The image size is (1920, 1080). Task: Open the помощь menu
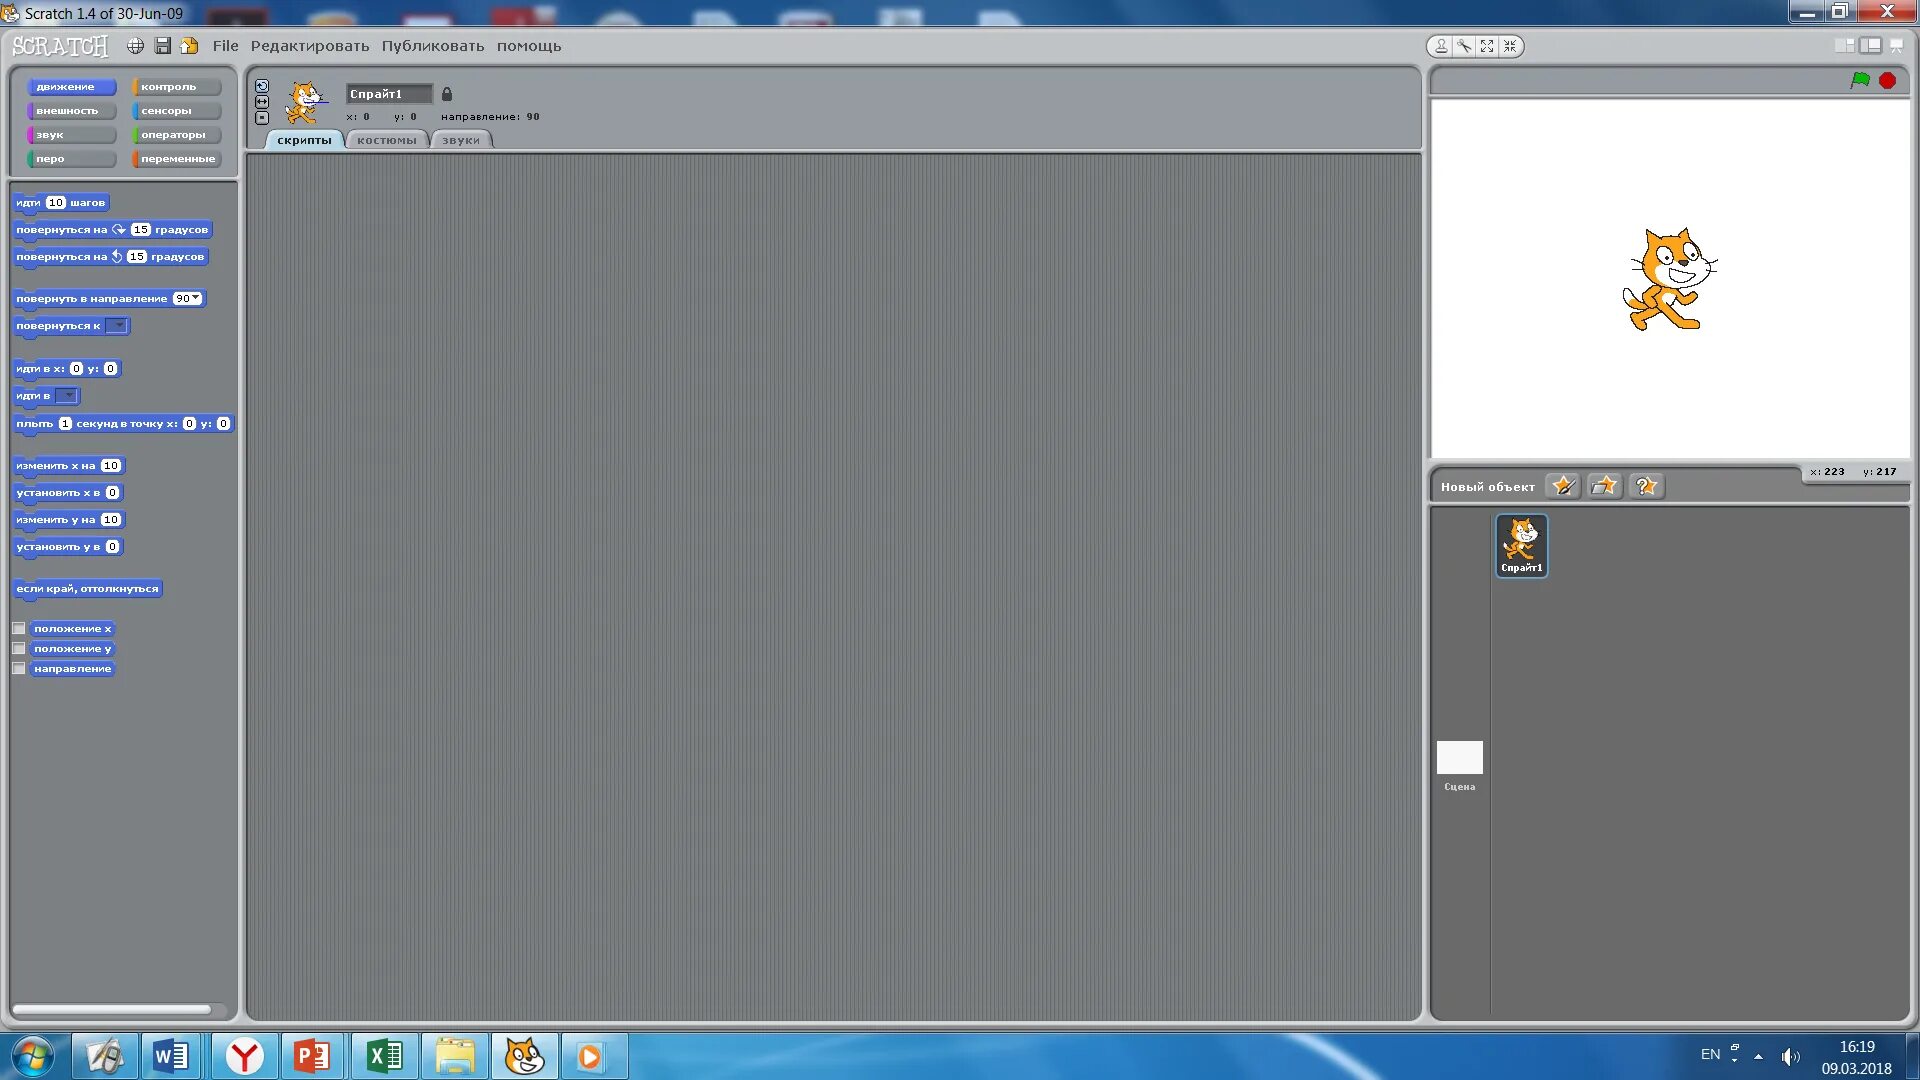(x=529, y=46)
